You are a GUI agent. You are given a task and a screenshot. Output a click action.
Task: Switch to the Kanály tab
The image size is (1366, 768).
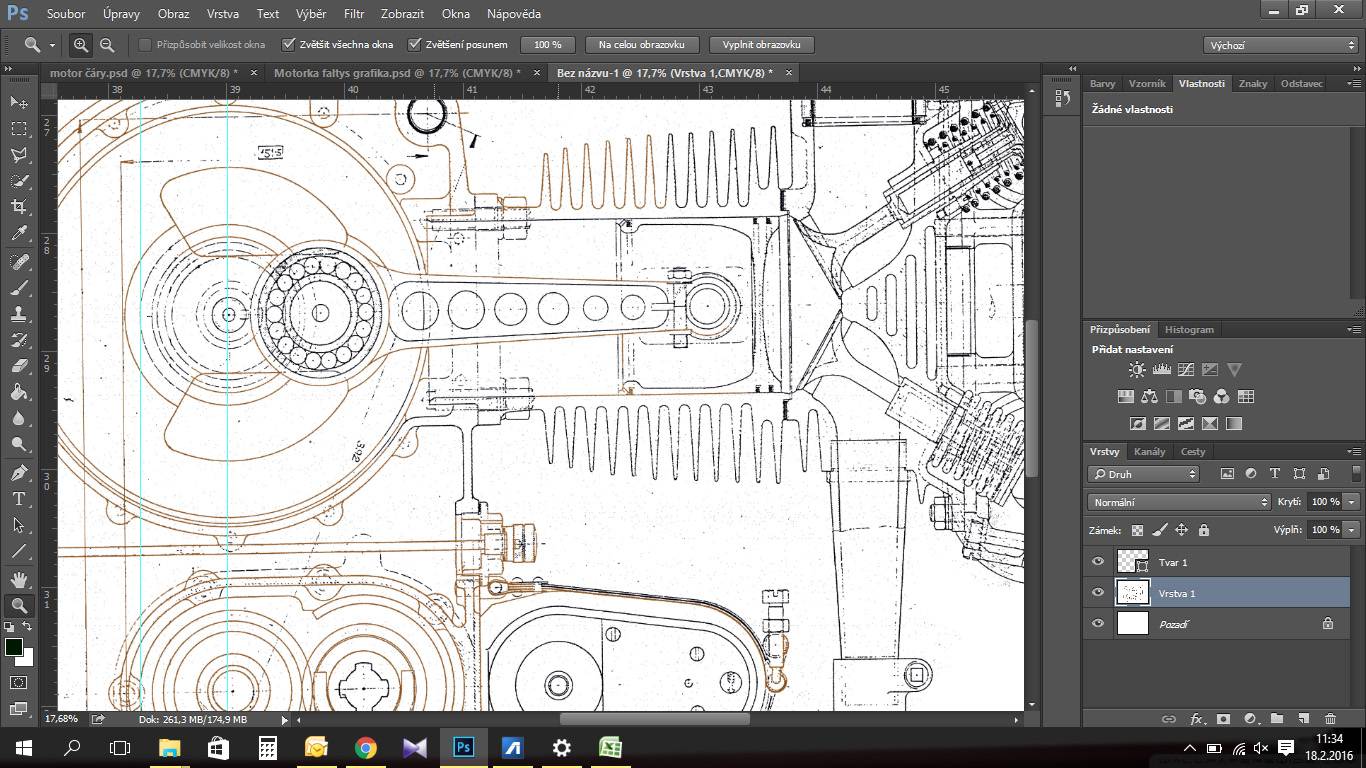[x=1149, y=452]
